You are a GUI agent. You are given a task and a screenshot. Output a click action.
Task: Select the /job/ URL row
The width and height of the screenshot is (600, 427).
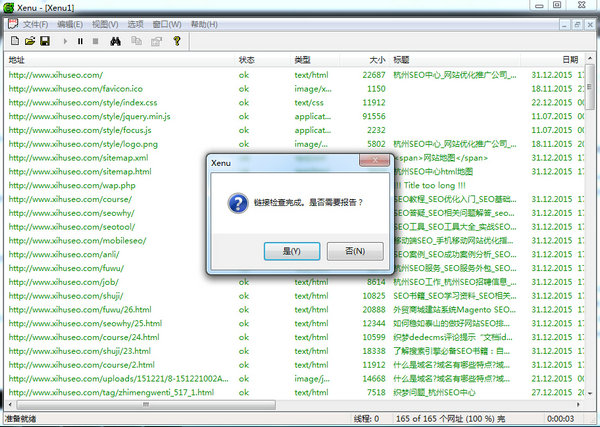pos(295,282)
